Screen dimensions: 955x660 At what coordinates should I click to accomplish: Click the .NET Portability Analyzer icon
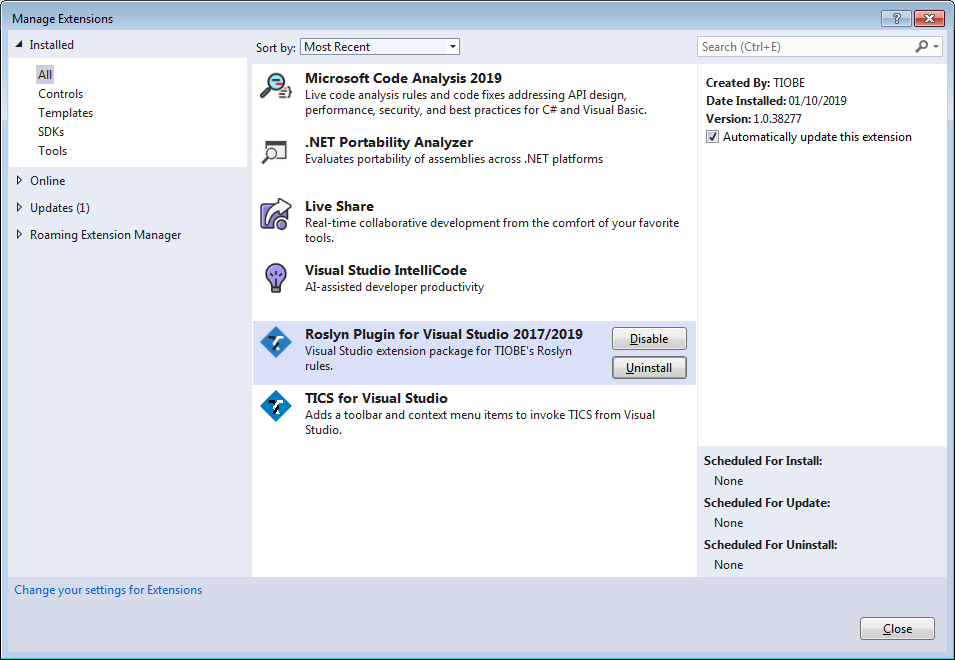pos(275,151)
